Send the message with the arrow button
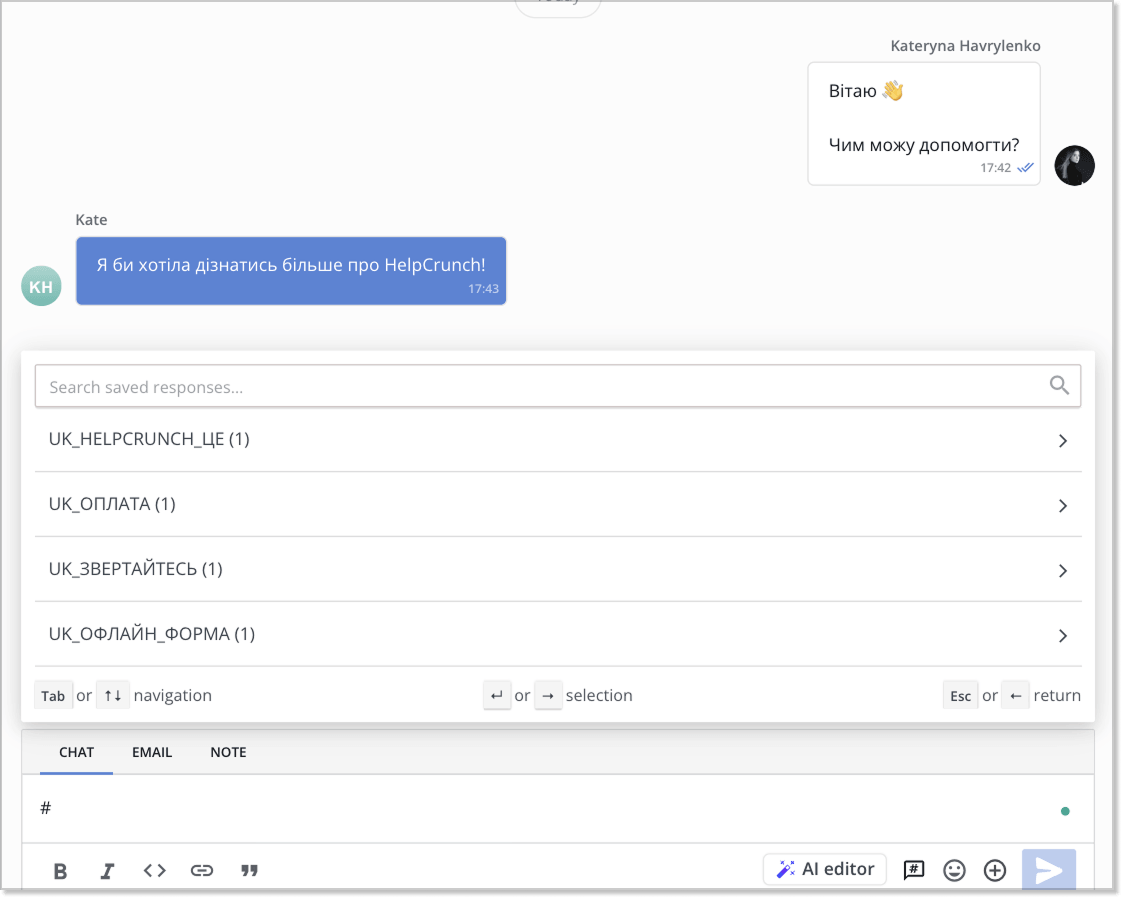The height and width of the screenshot is (898, 1122). click(x=1048, y=869)
